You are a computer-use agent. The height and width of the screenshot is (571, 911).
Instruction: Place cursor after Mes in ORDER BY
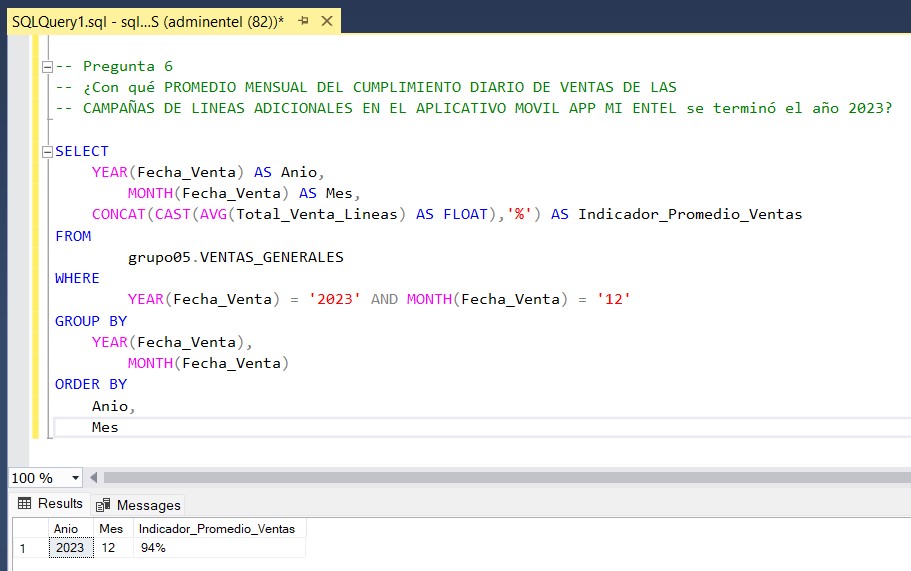[119, 428]
